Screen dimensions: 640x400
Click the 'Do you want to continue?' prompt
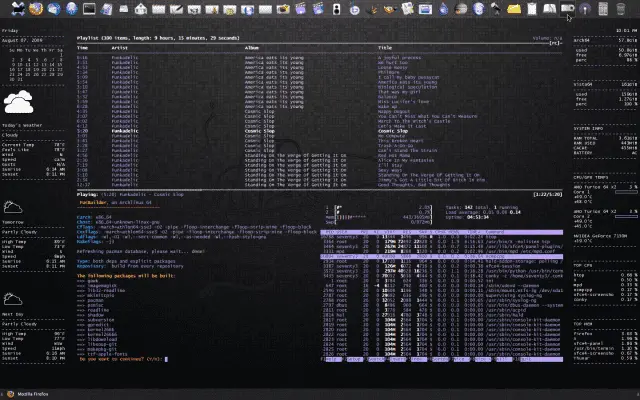click(123, 359)
